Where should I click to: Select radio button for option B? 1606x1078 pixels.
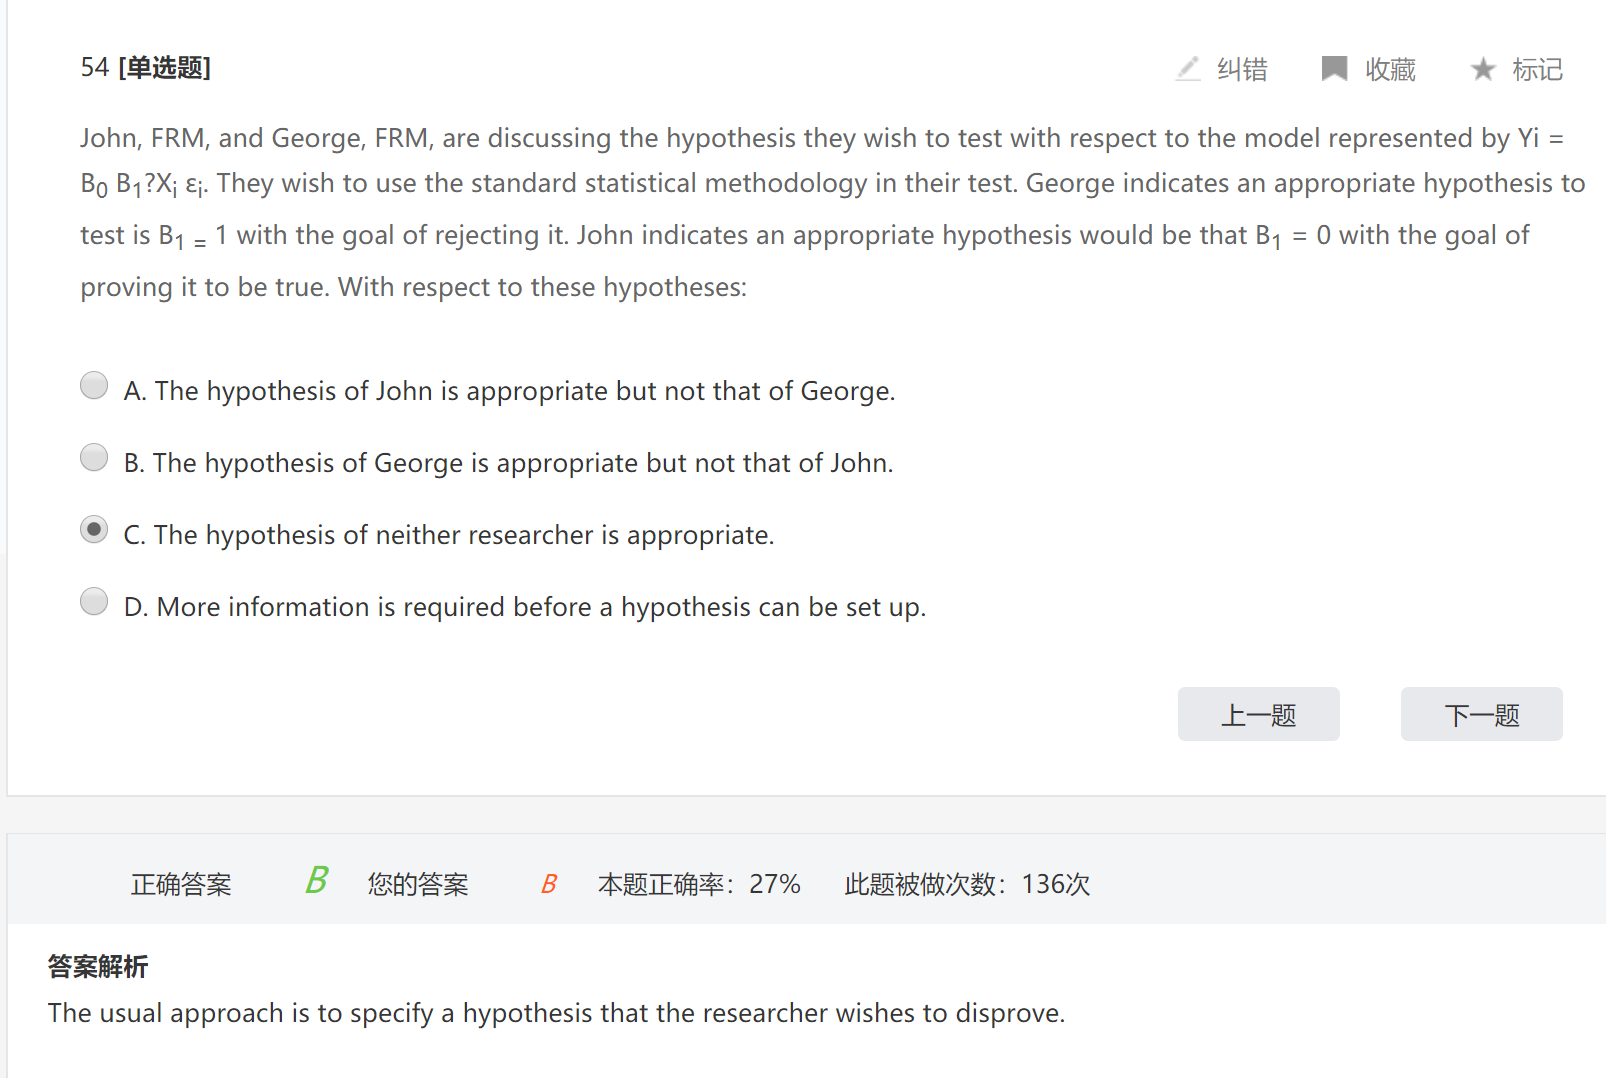(94, 458)
